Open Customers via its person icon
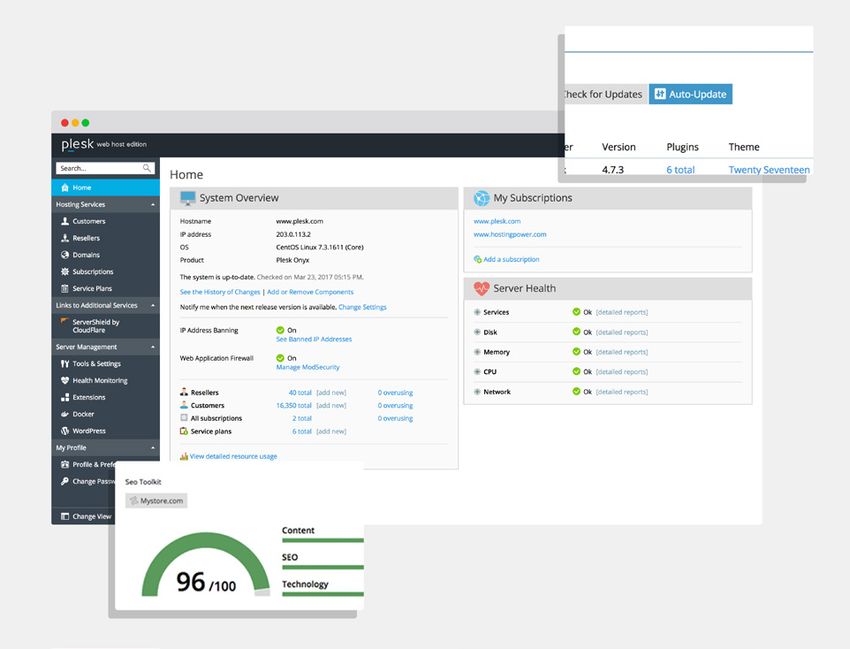The height and width of the screenshot is (649, 850). coord(65,221)
